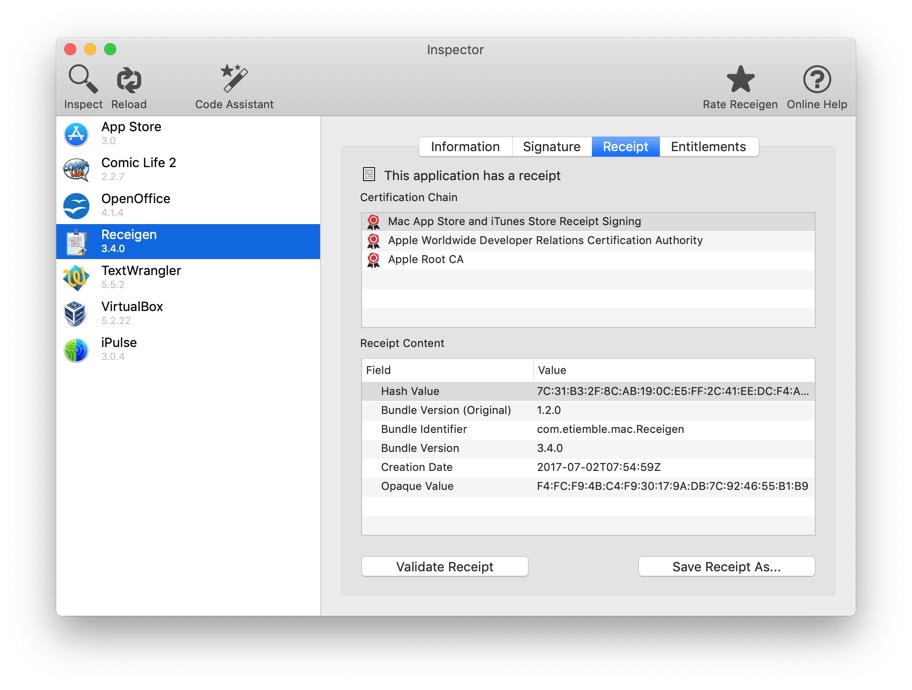This screenshot has width=912, height=690.
Task: Select Apple Worldwide Developer Relations certificate row
Action: (545, 241)
